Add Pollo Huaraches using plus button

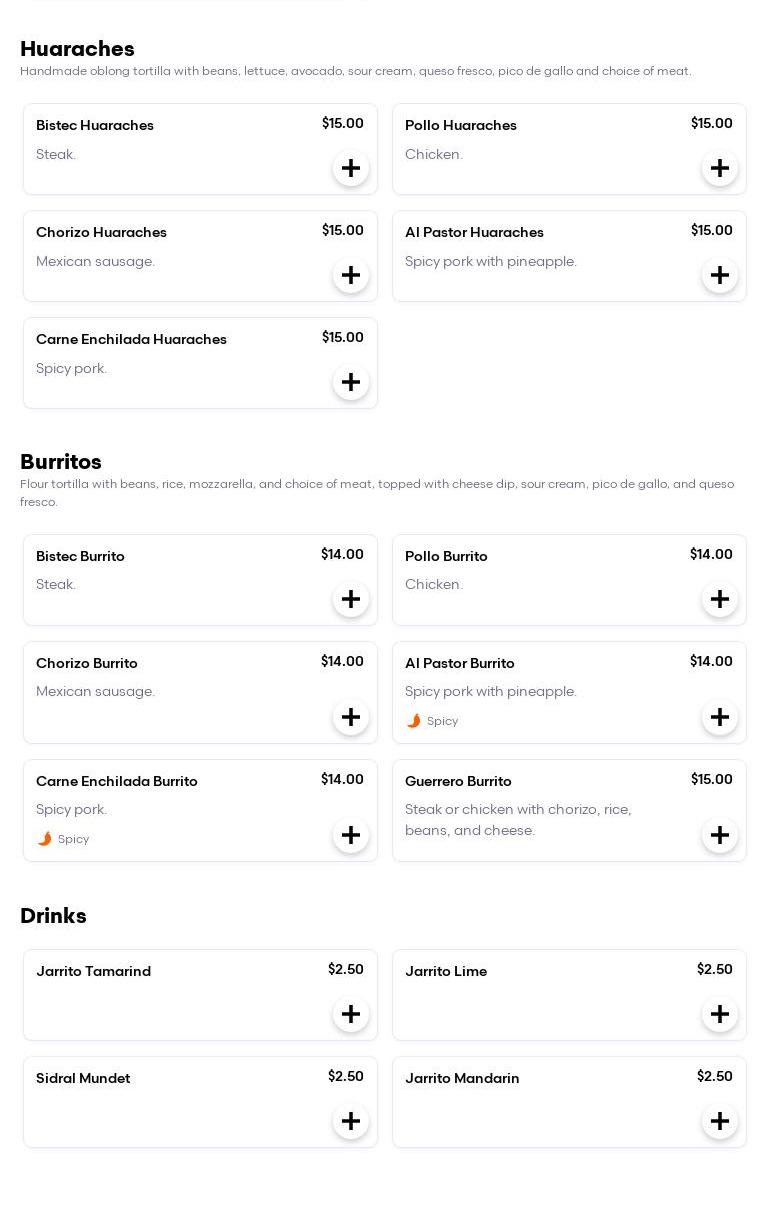pos(720,168)
